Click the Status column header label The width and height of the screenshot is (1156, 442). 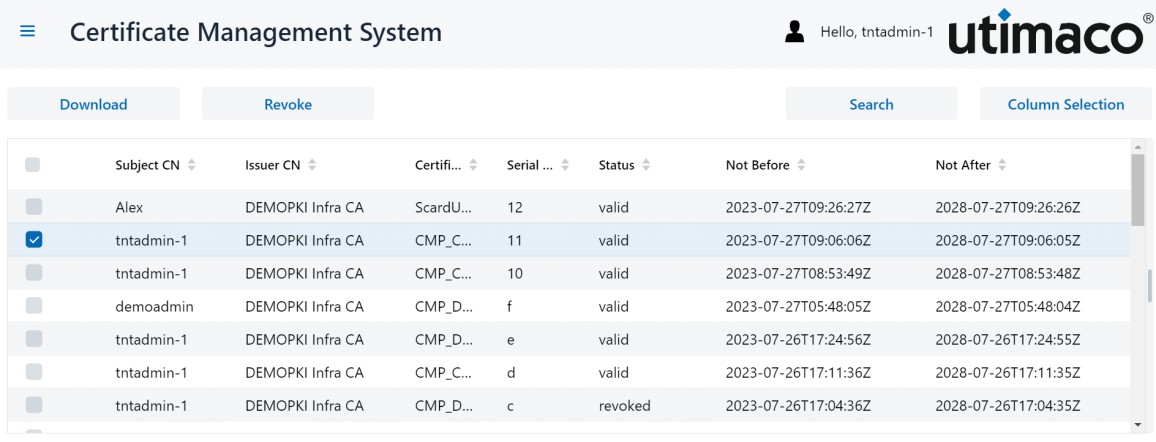click(x=616, y=165)
